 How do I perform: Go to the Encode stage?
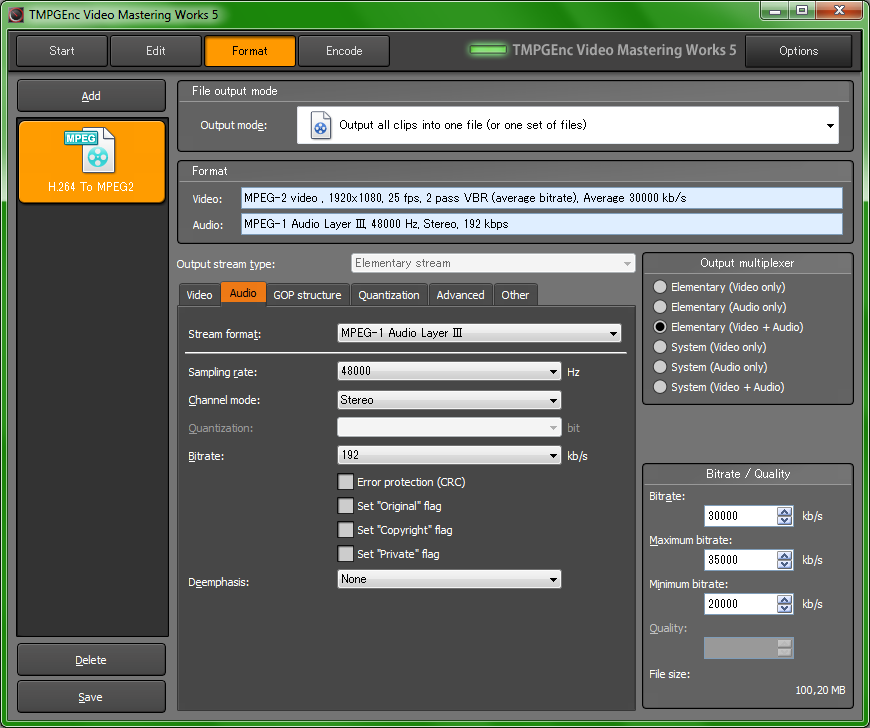[x=344, y=51]
